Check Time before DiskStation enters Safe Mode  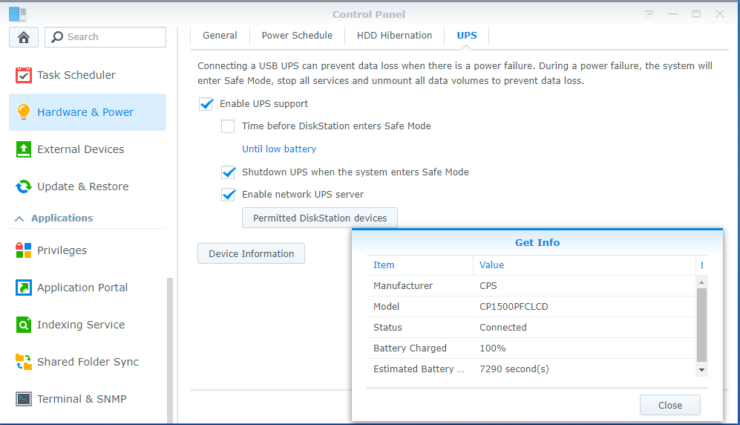click(x=228, y=126)
